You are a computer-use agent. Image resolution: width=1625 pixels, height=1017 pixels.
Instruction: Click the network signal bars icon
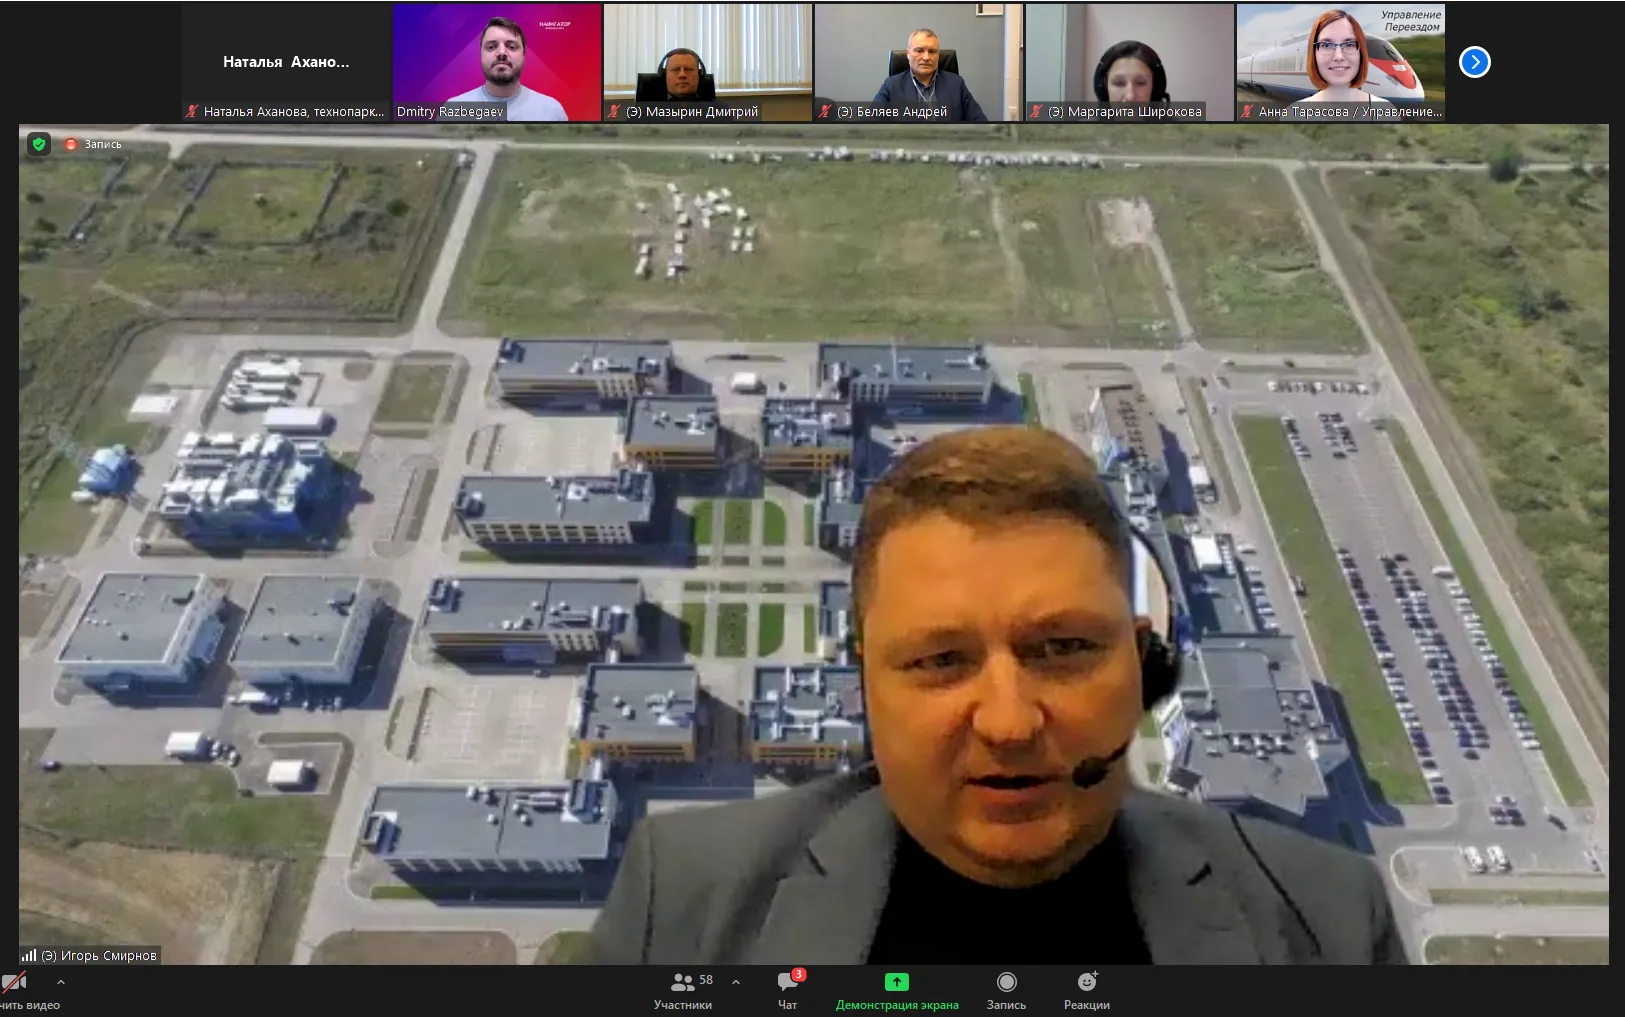(x=29, y=955)
